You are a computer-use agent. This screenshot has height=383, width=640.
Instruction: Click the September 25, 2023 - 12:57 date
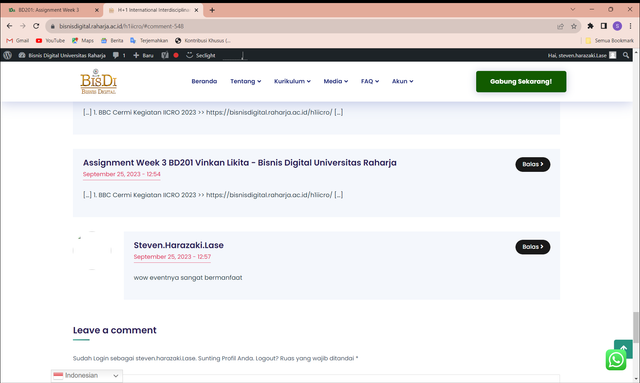pos(172,257)
